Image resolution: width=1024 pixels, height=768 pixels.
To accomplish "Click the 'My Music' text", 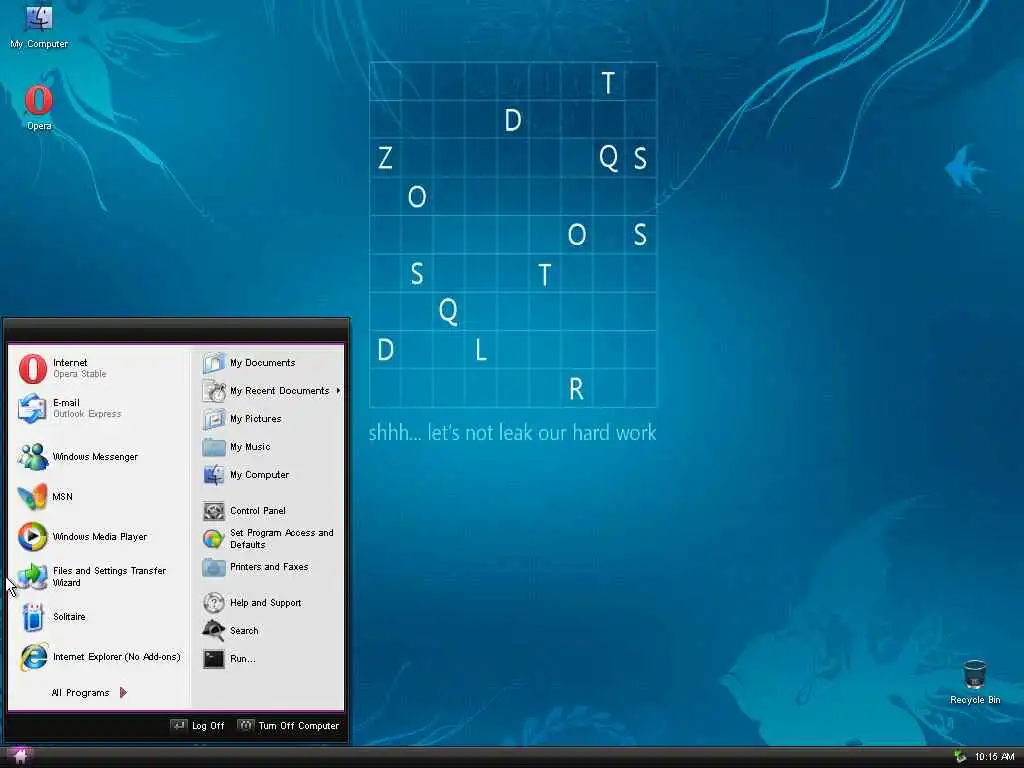I will 250,447.
